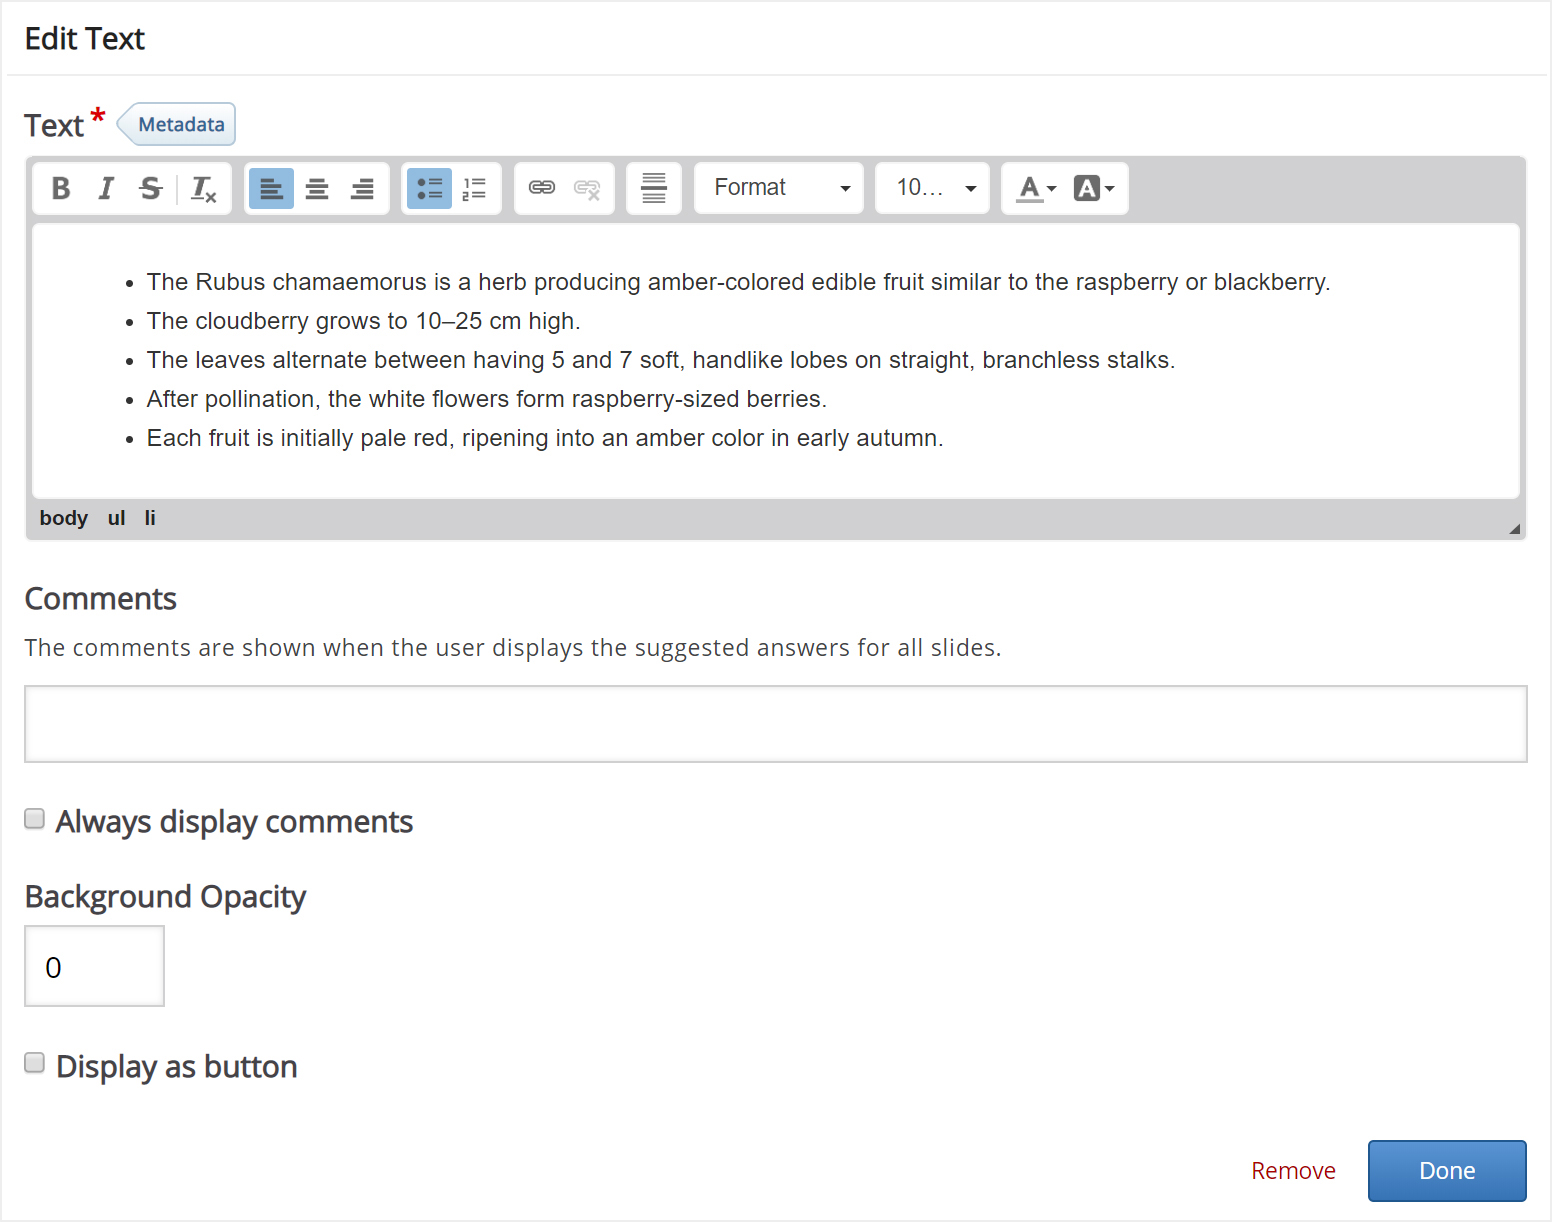
Task: Center align the text
Action: point(317,188)
